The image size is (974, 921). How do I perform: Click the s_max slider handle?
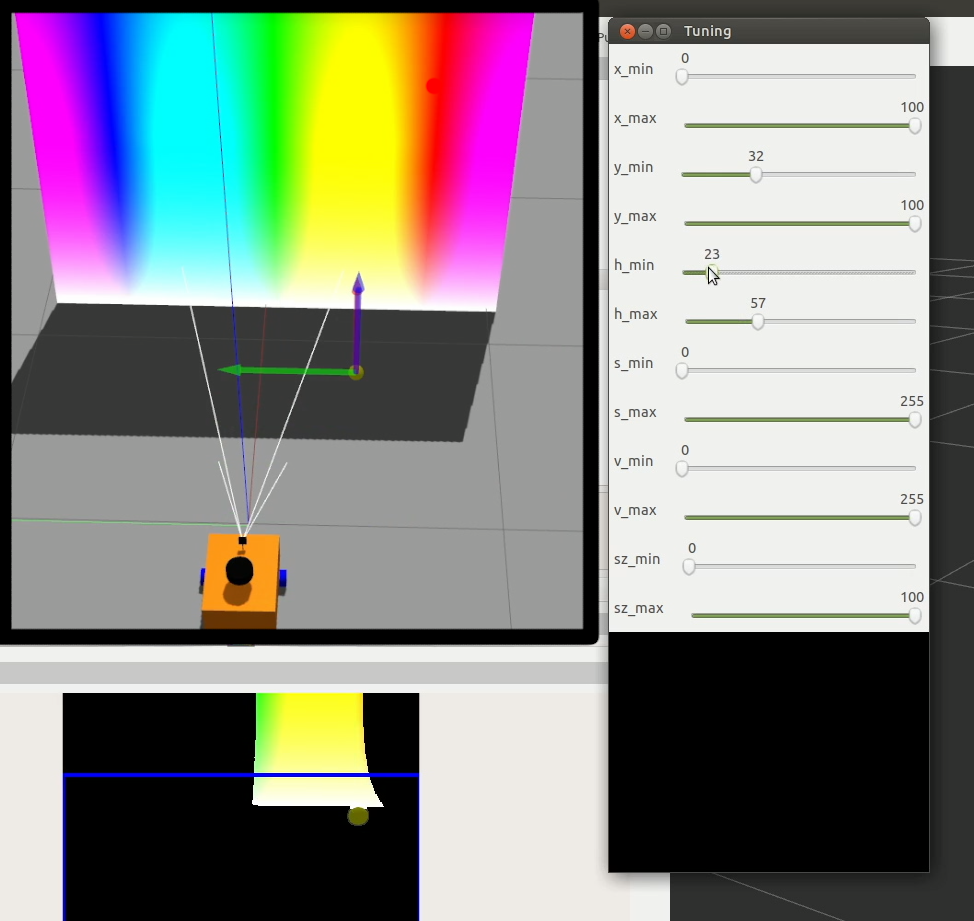tap(914, 419)
